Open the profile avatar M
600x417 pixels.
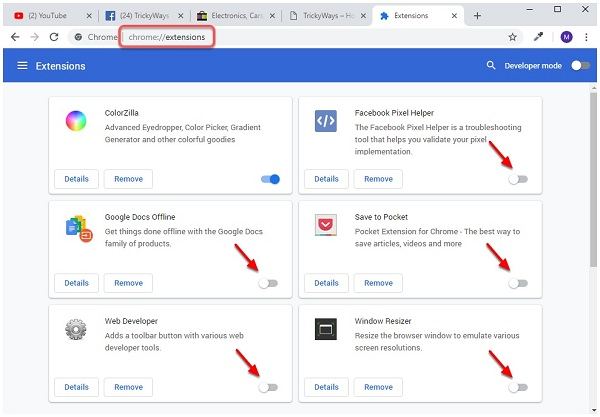(566, 37)
